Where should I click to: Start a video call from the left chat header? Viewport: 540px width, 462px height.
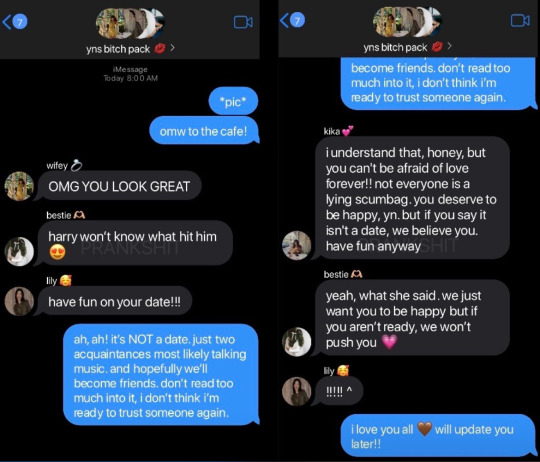(243, 22)
